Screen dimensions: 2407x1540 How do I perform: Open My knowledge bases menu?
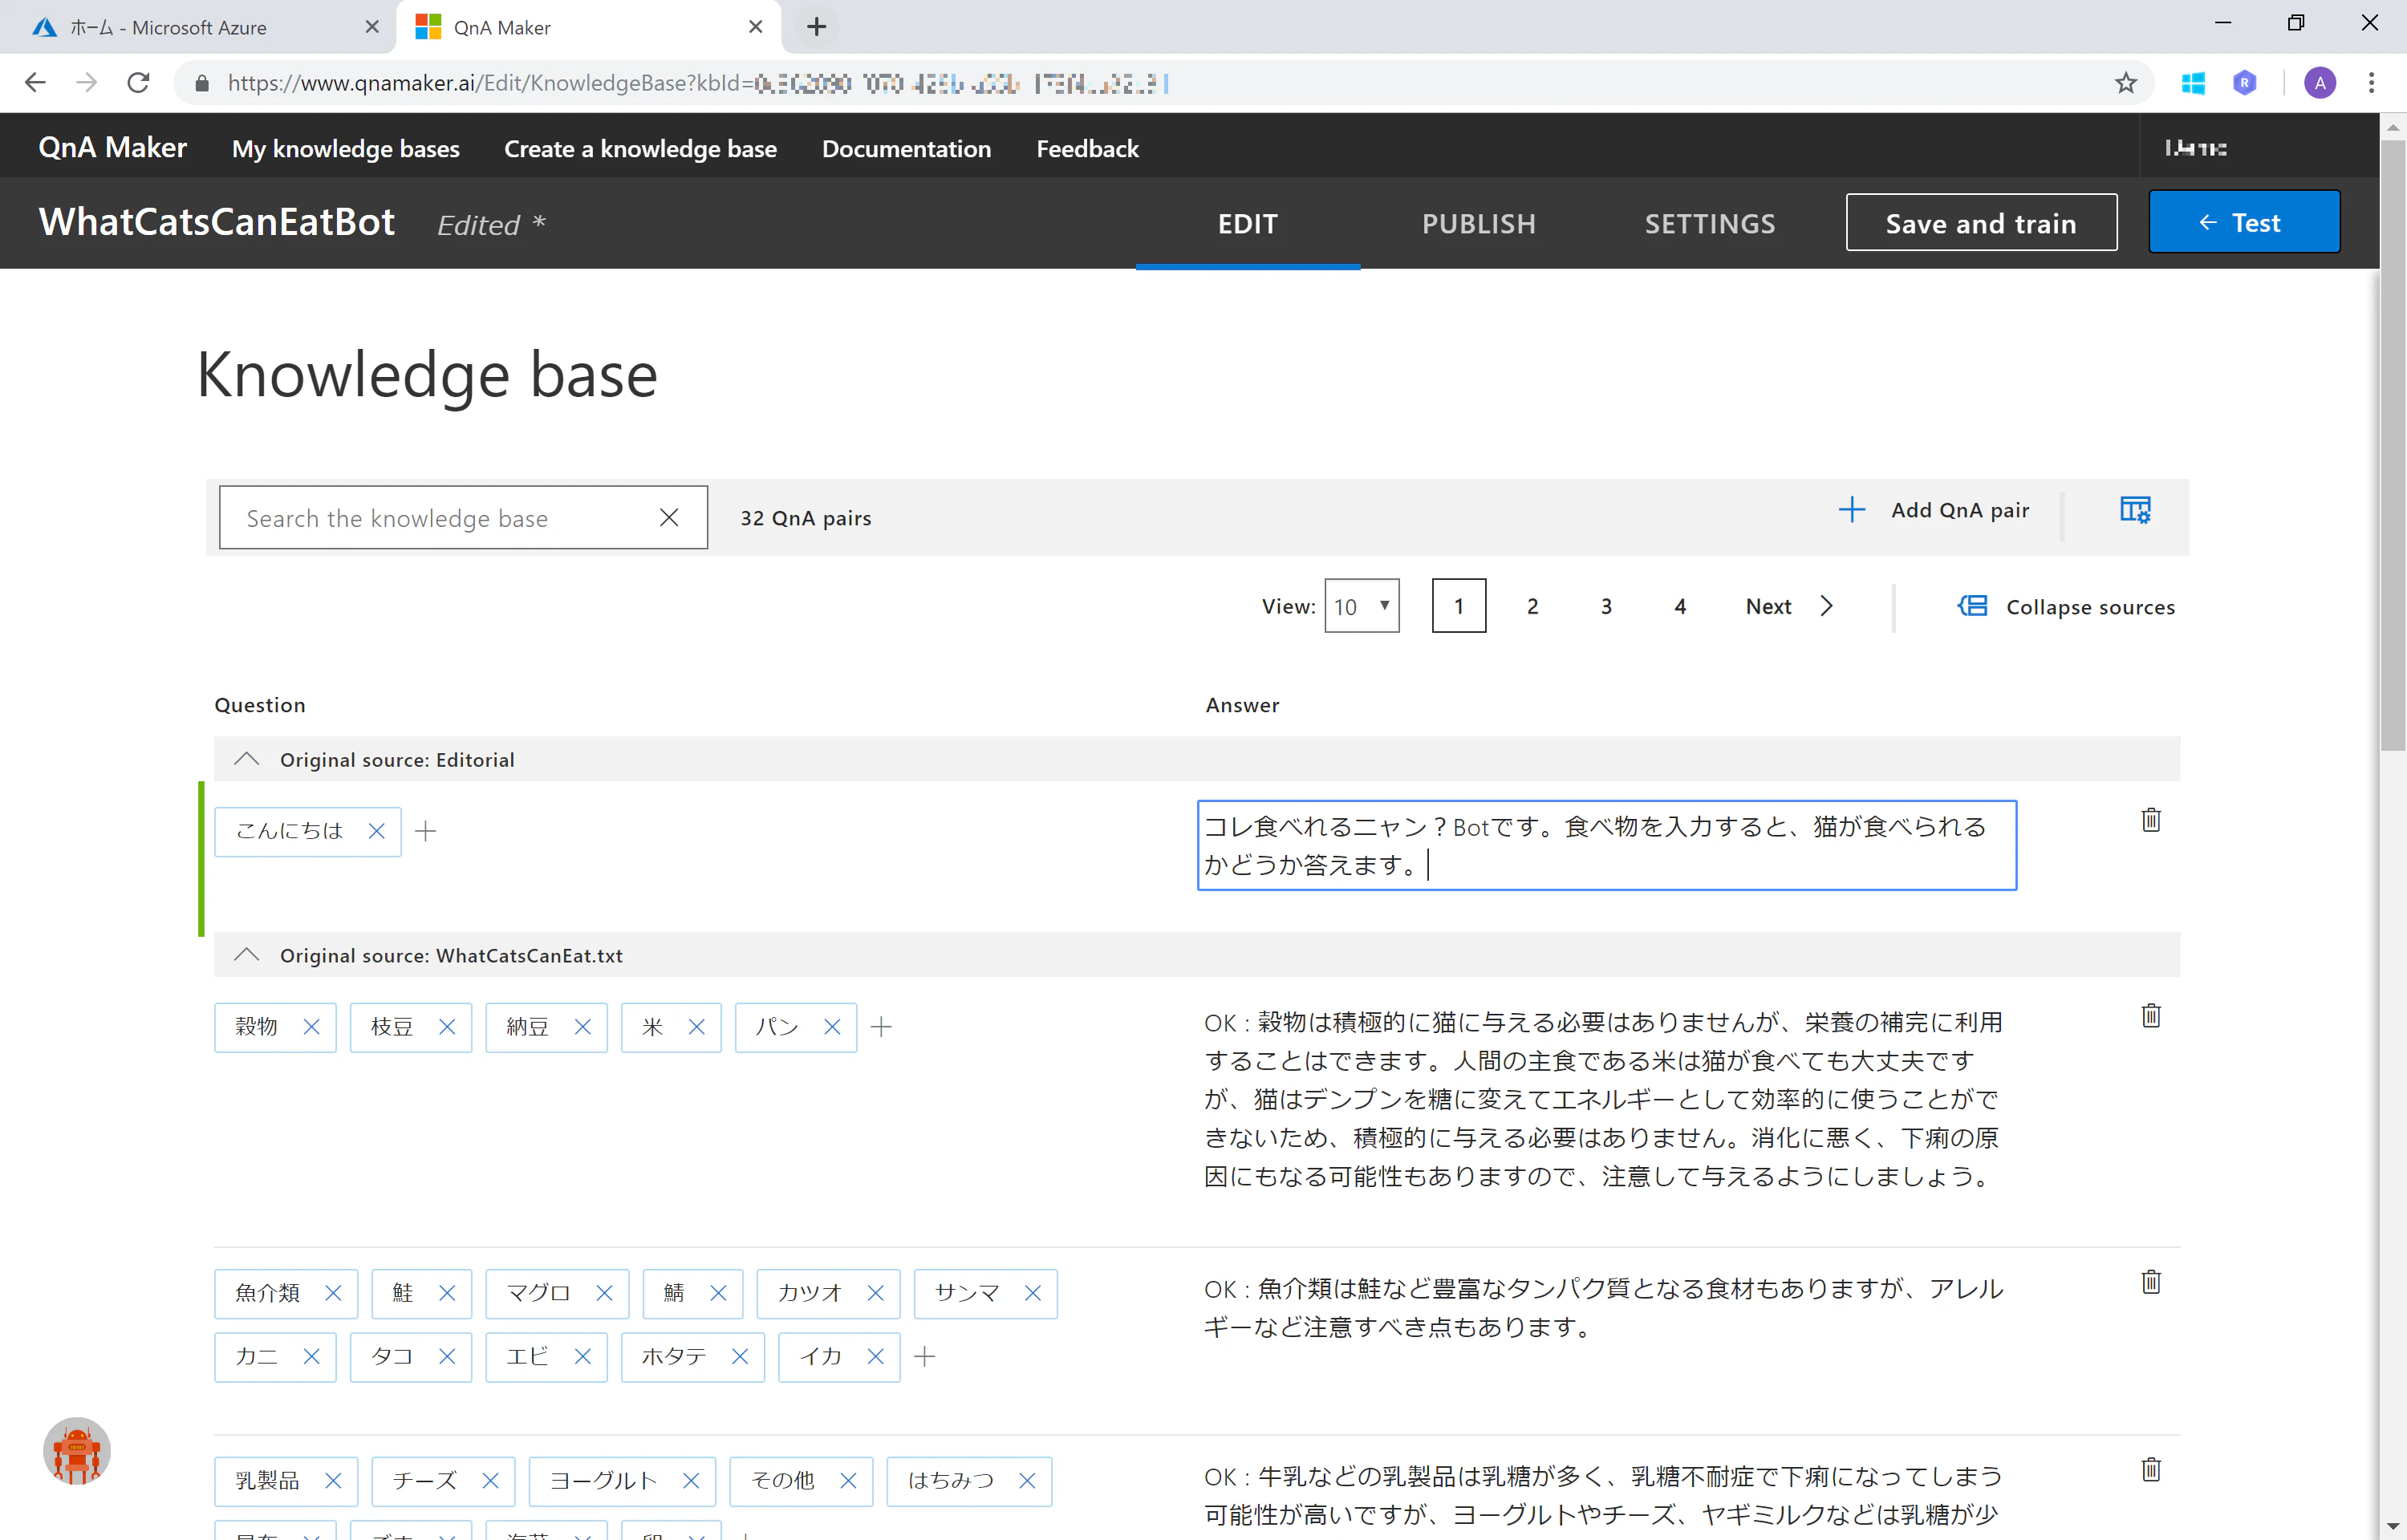pyautogui.click(x=346, y=148)
